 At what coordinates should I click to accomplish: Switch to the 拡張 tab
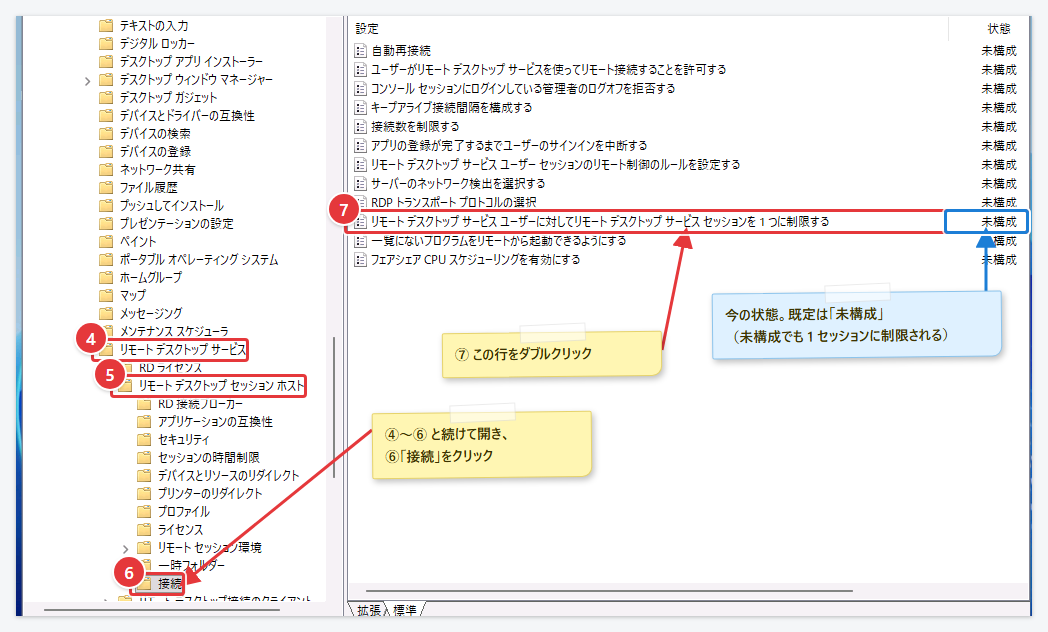tap(368, 610)
